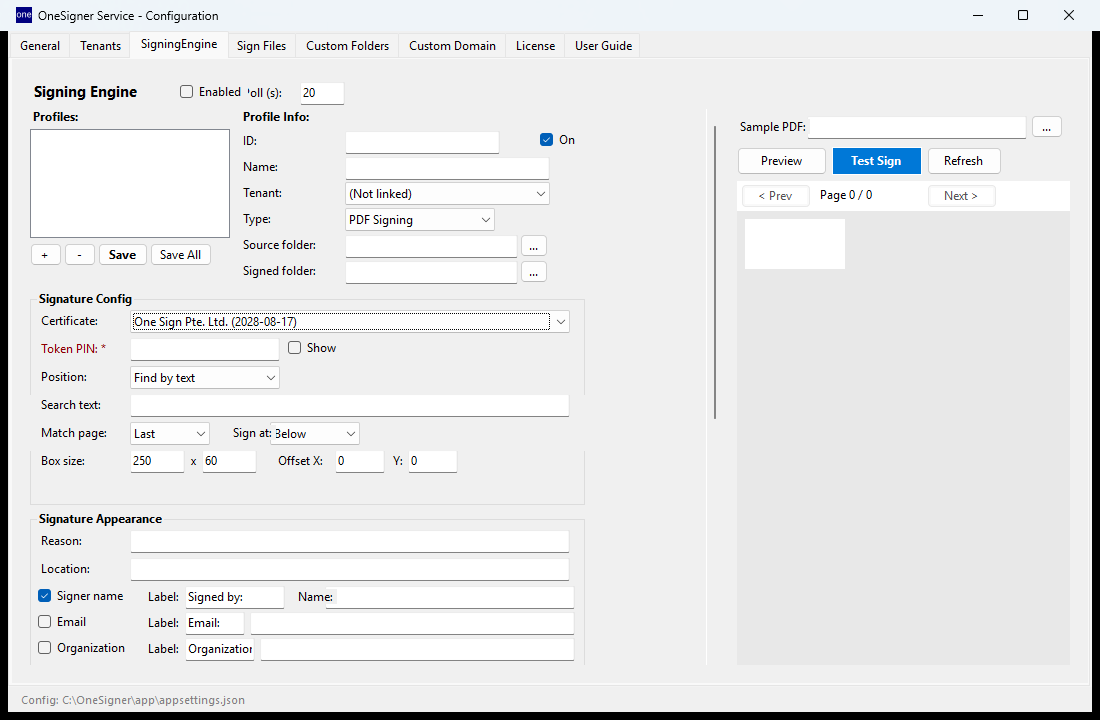Open the Match page dropdown Last
1100x720 pixels.
170,434
